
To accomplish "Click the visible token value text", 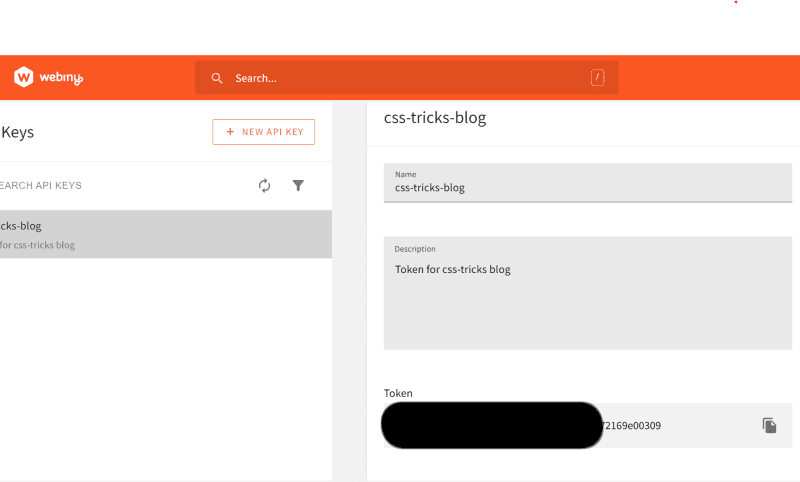I will click(x=631, y=425).
